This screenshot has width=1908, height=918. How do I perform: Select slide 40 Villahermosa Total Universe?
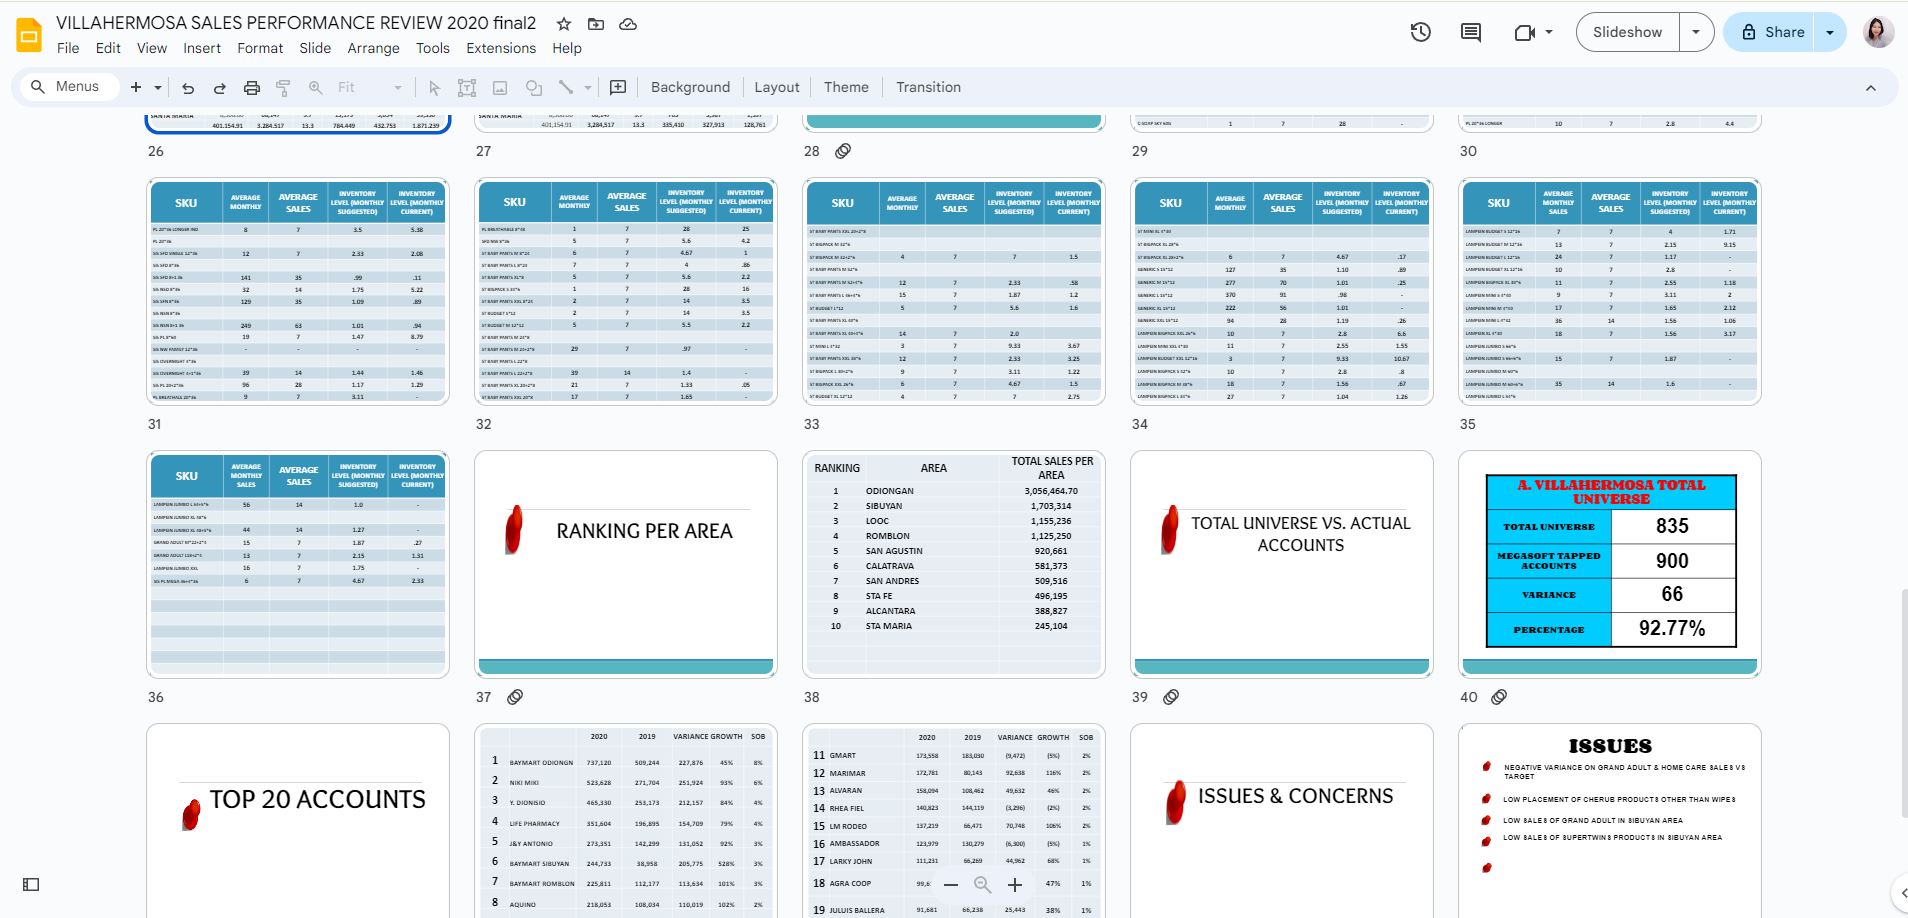(1610, 564)
